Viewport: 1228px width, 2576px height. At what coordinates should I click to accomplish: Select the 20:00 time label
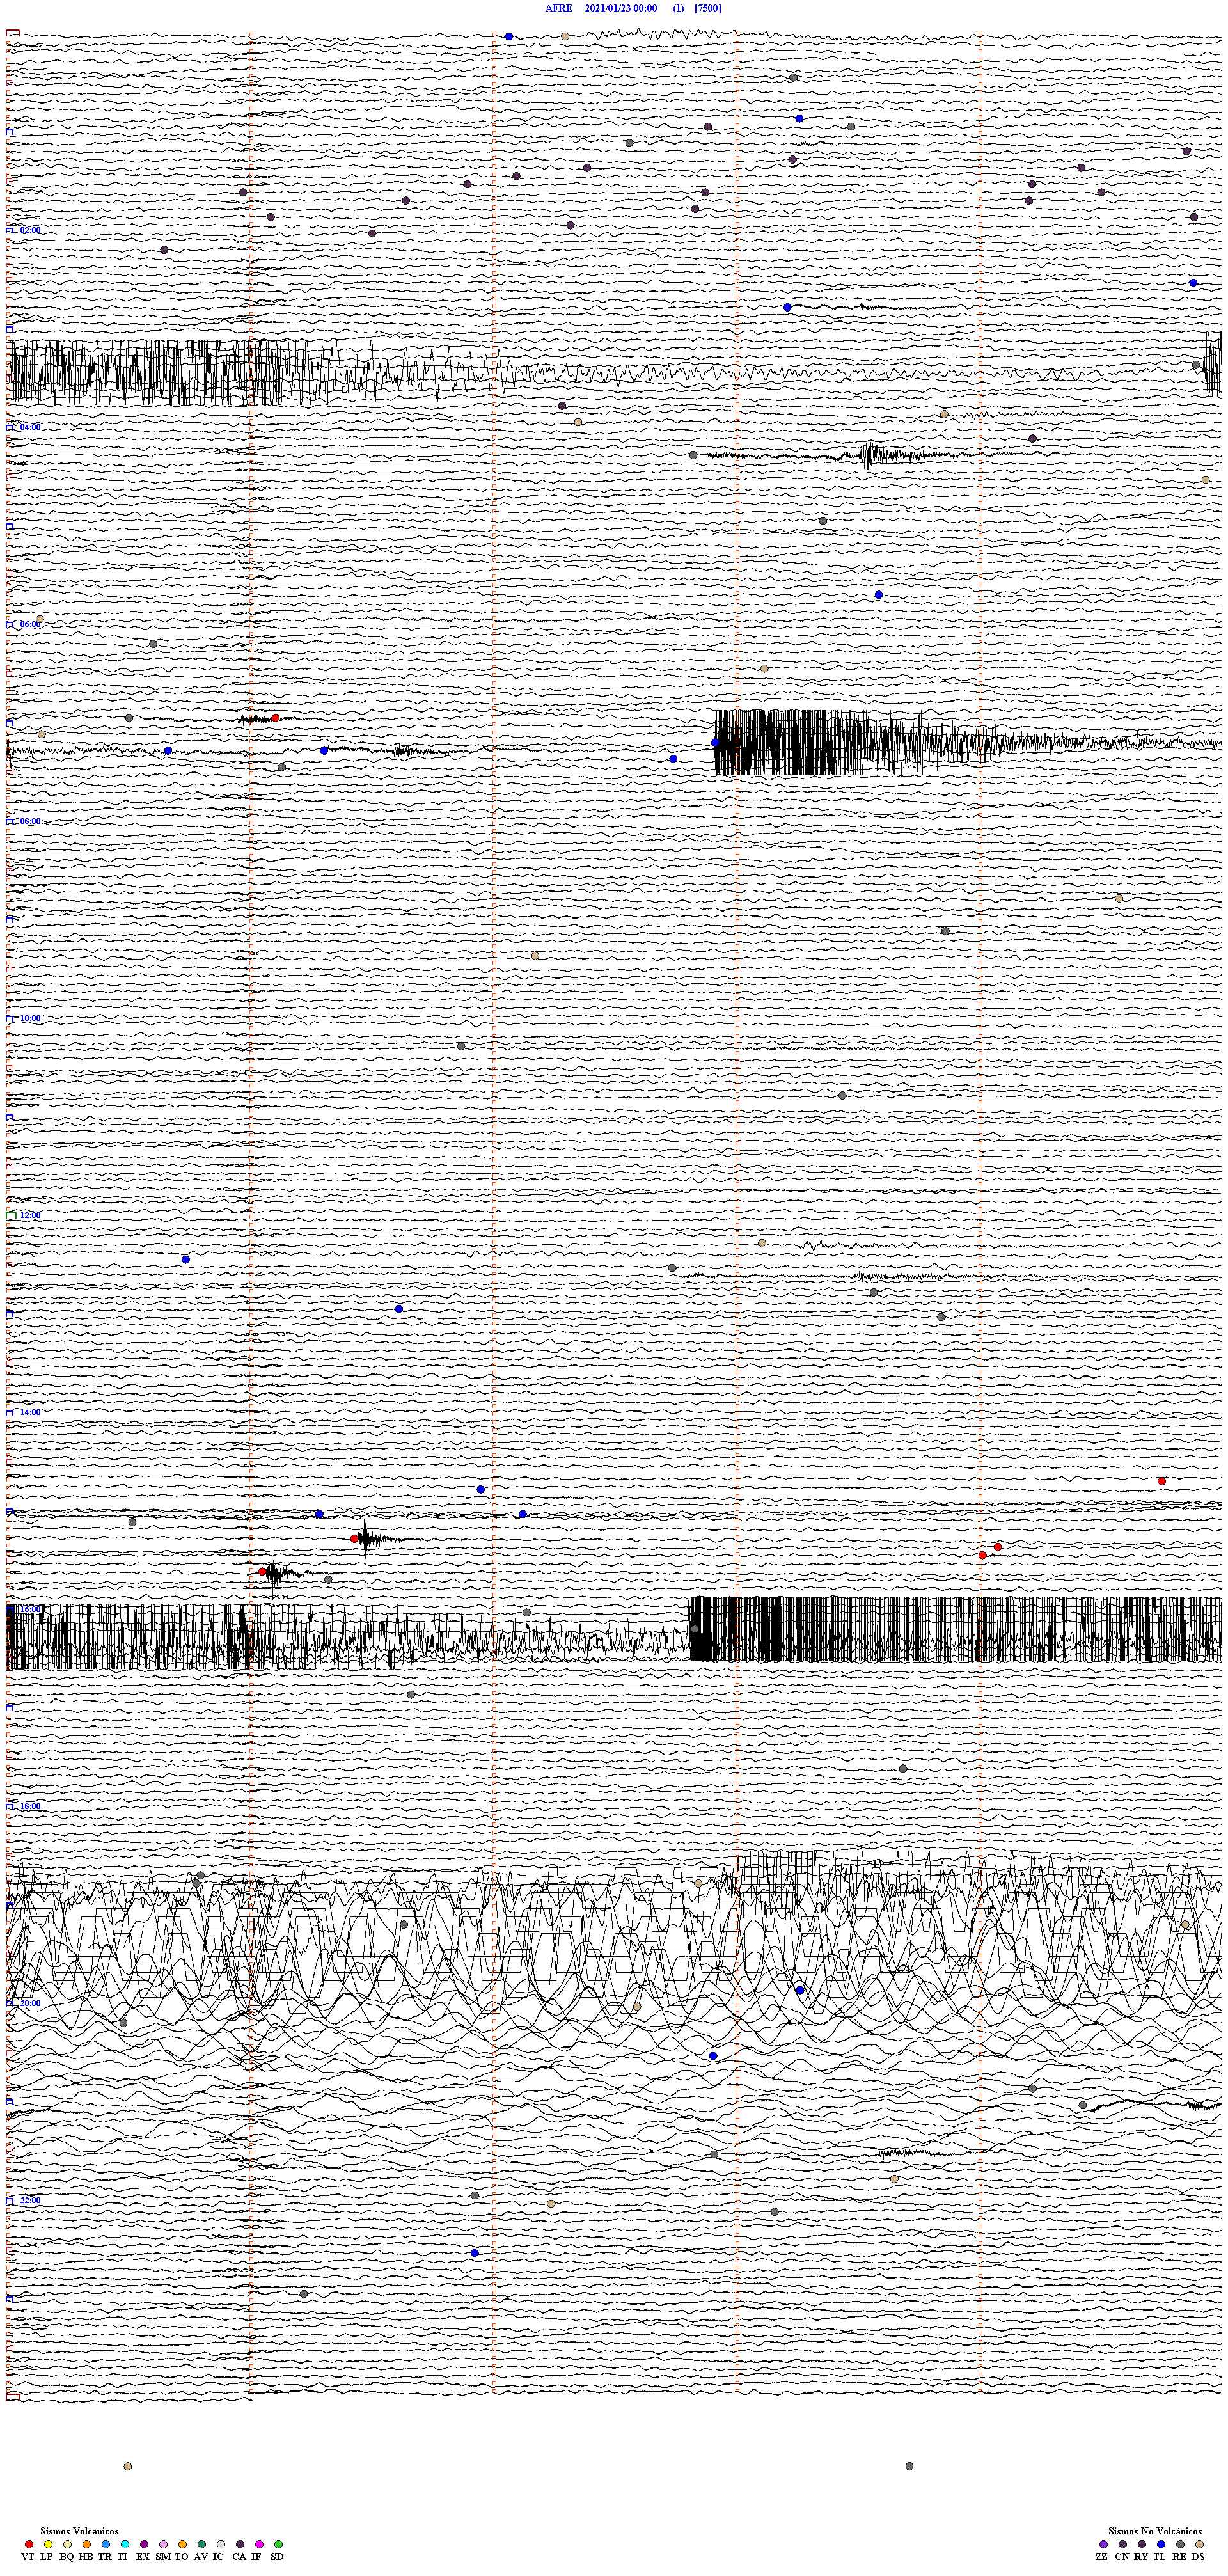pos(30,2003)
